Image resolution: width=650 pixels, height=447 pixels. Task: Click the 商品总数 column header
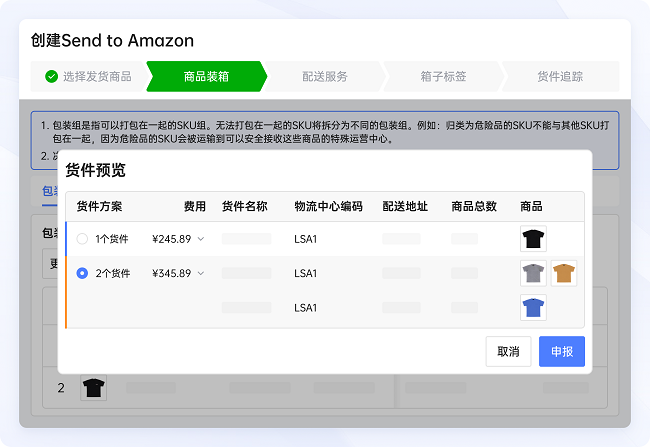point(474,206)
